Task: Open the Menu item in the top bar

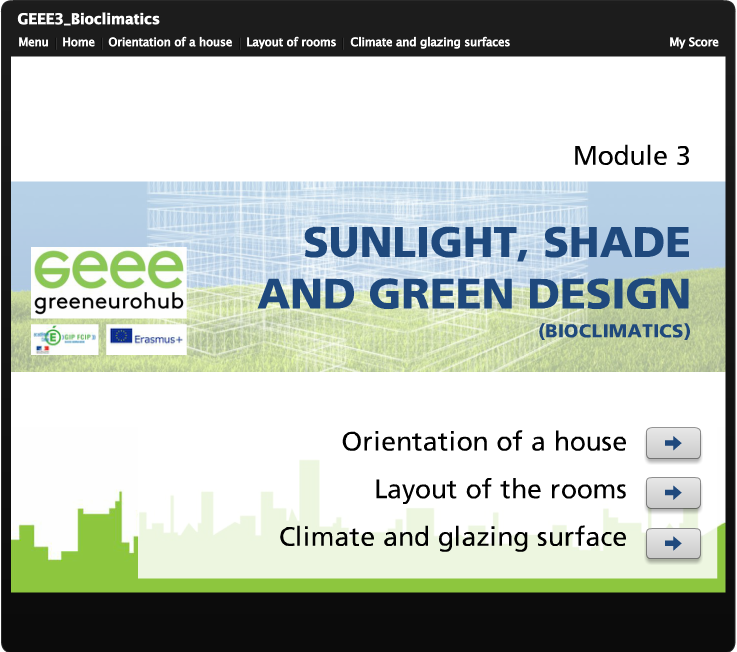Action: coord(33,42)
